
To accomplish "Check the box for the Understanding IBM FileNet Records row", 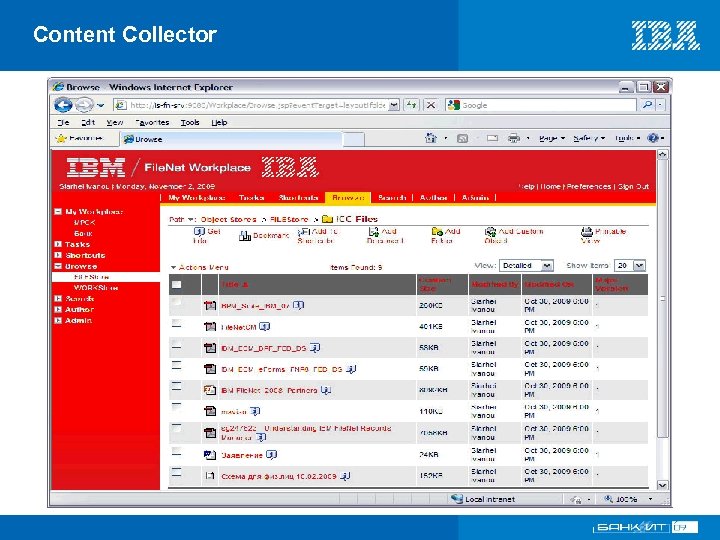I will (x=176, y=428).
